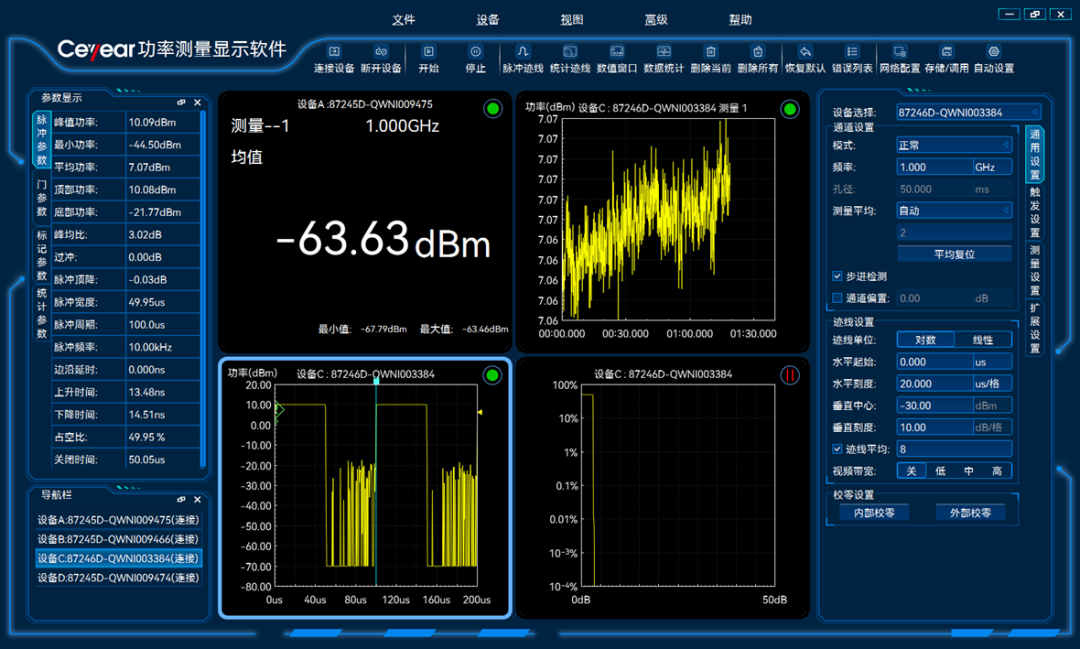1080x649 pixels.
Task: Toggle the 迹线平均 checkbox
Action: click(838, 449)
